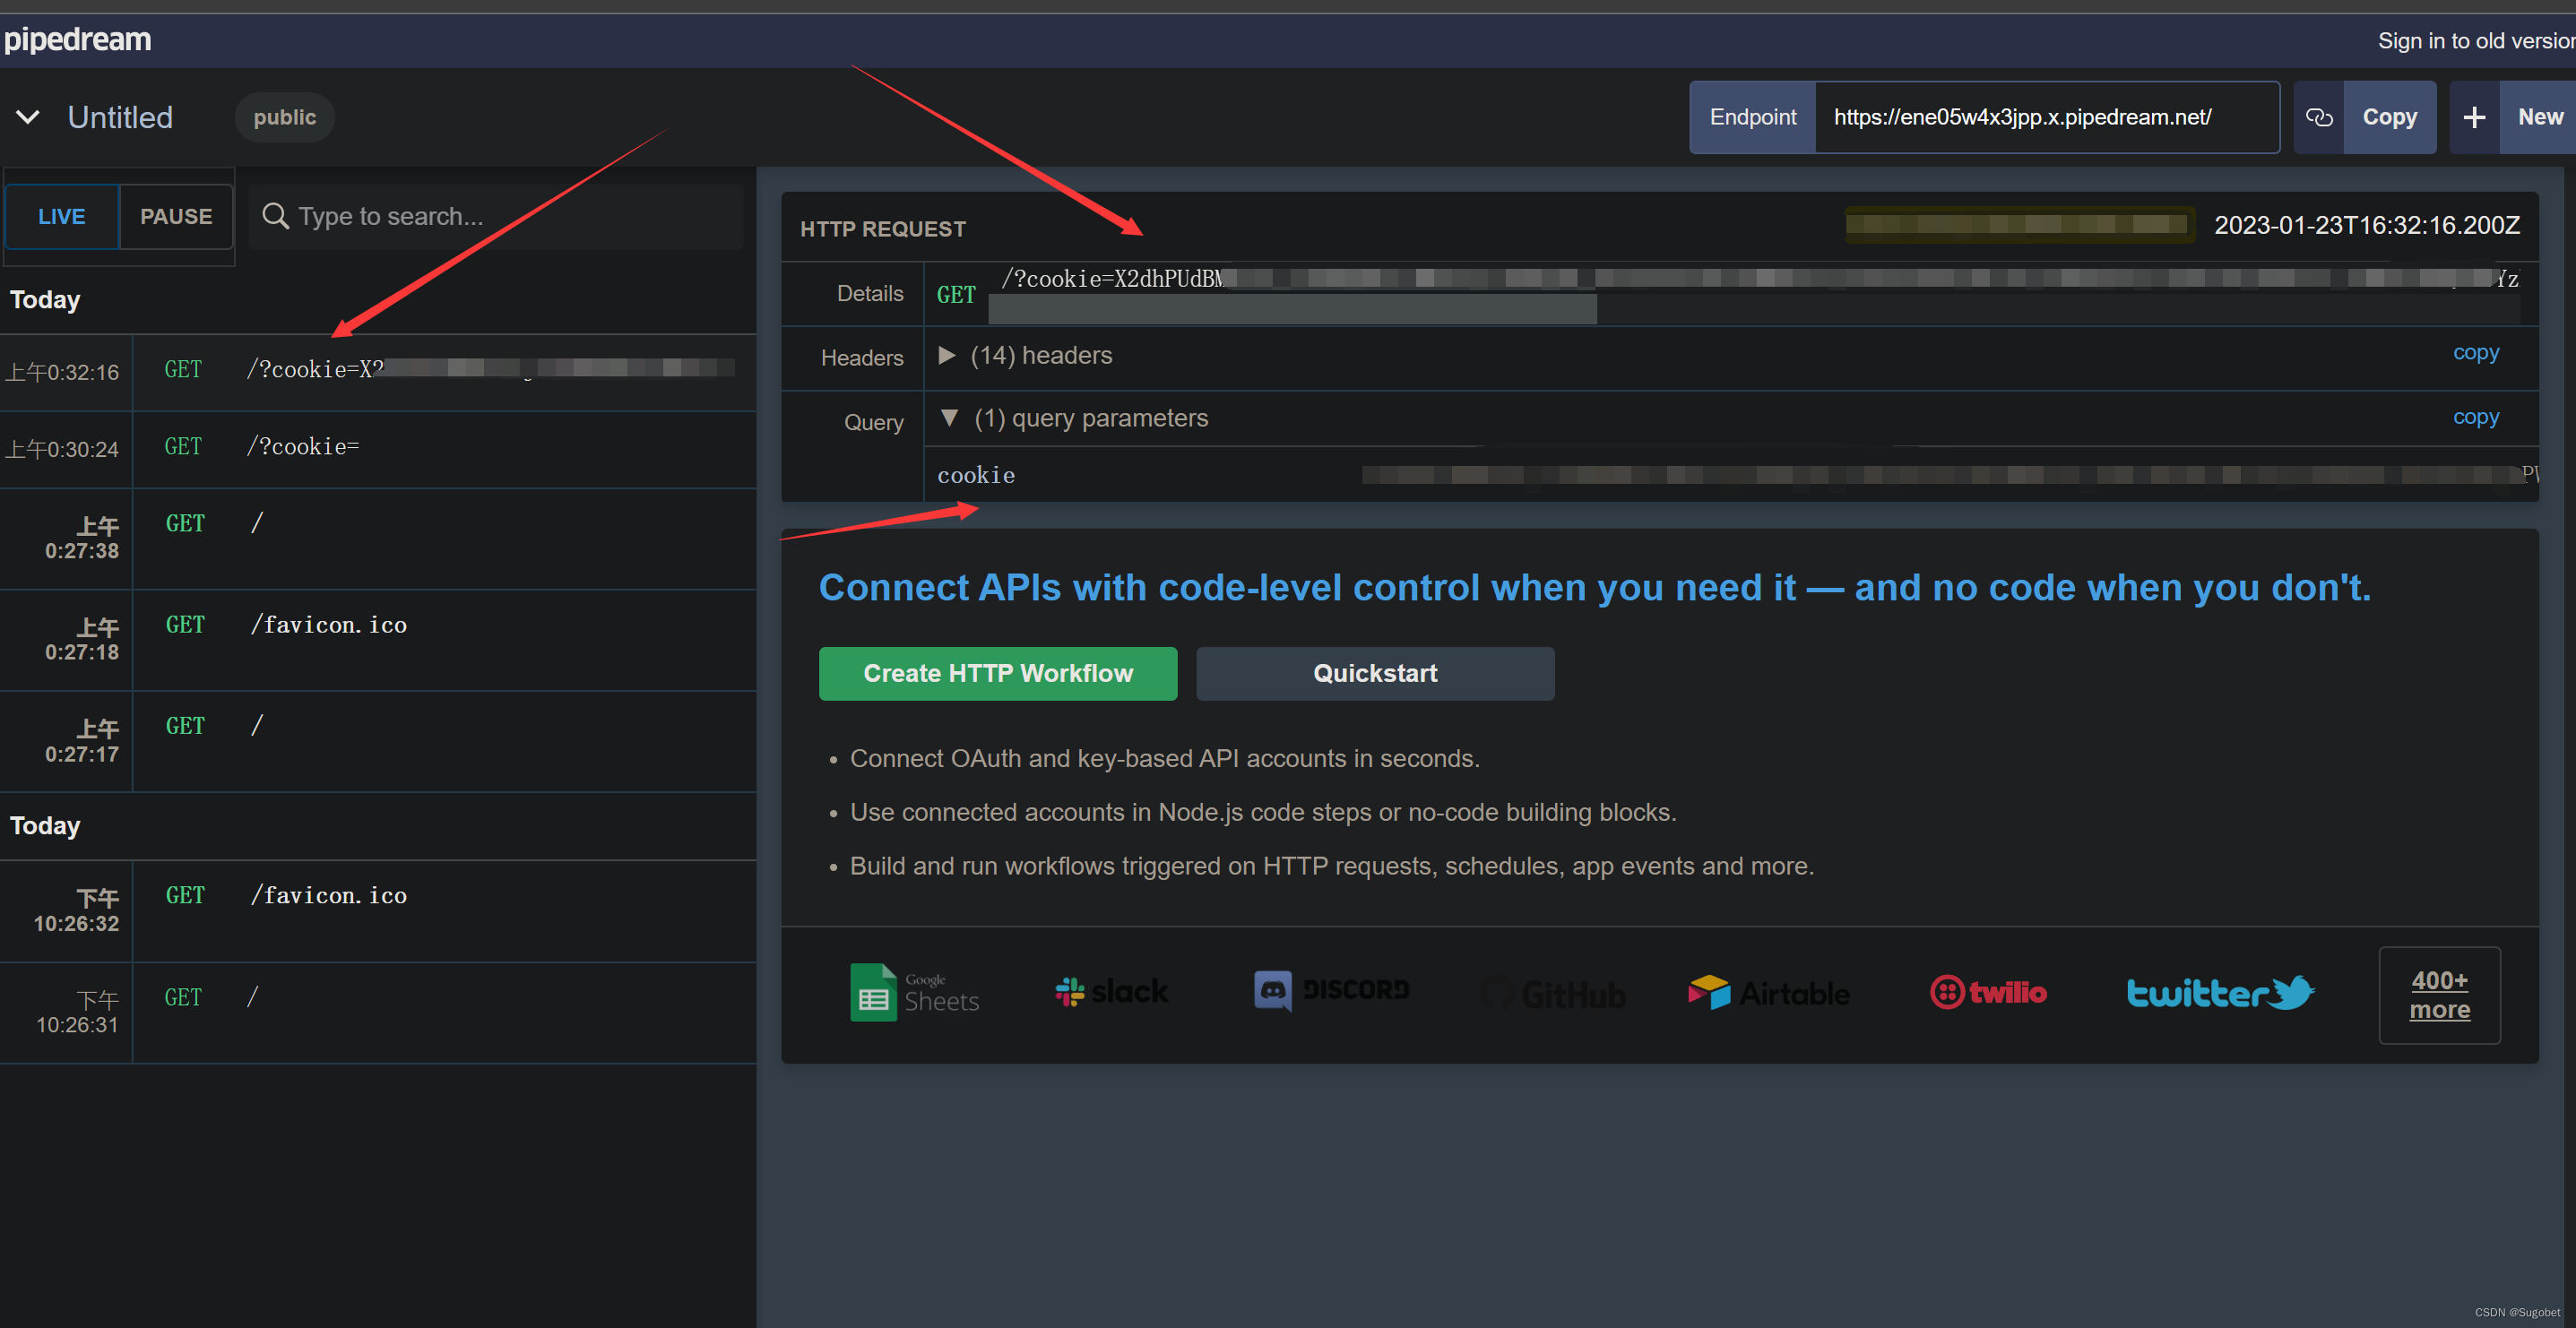The width and height of the screenshot is (2576, 1328).
Task: Click the New button
Action: pos(2540,117)
